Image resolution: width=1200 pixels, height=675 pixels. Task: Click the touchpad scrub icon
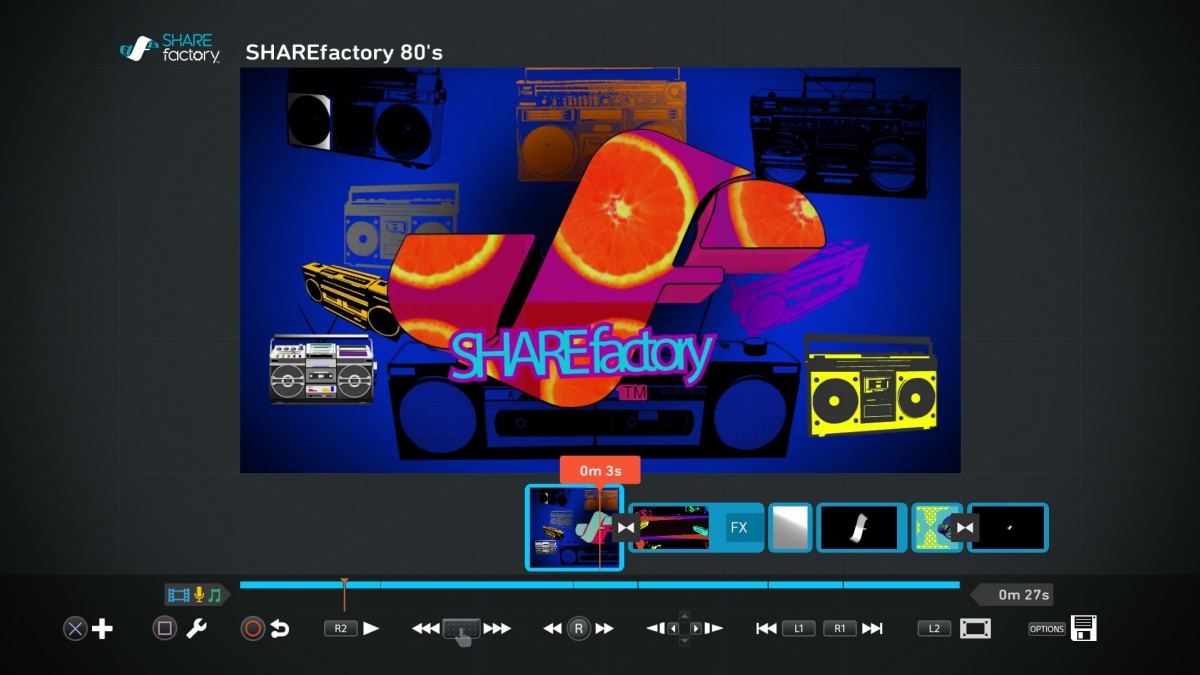[x=464, y=630]
